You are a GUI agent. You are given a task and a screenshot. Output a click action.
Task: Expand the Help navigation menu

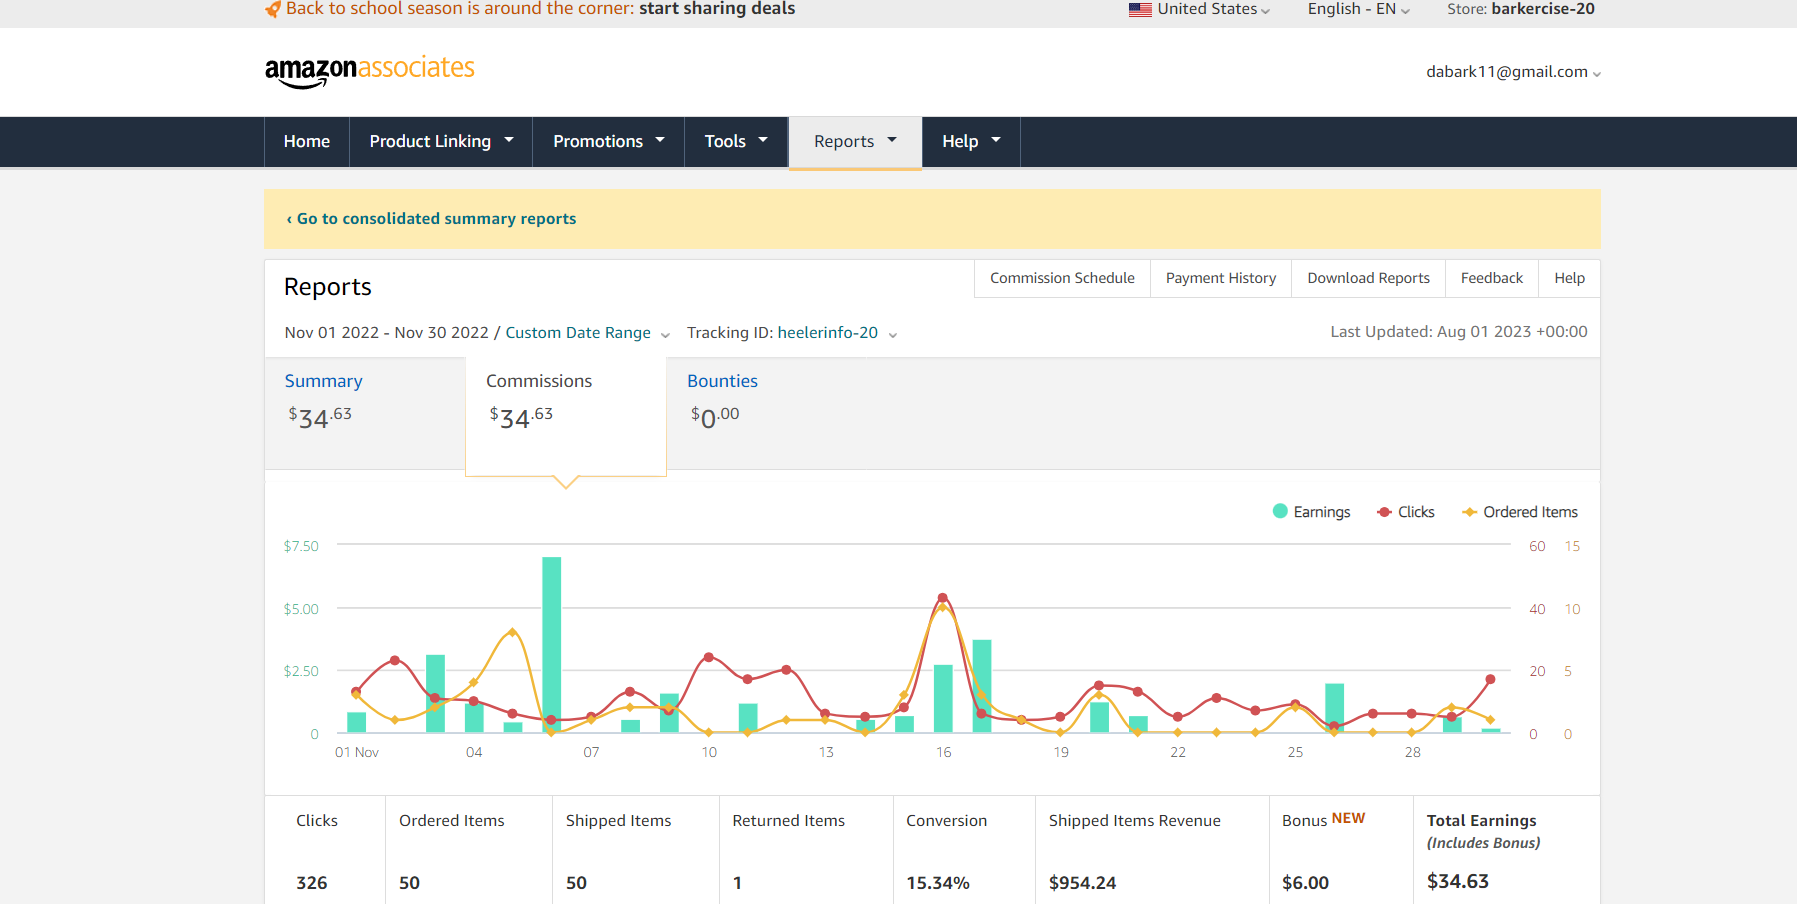(x=971, y=141)
